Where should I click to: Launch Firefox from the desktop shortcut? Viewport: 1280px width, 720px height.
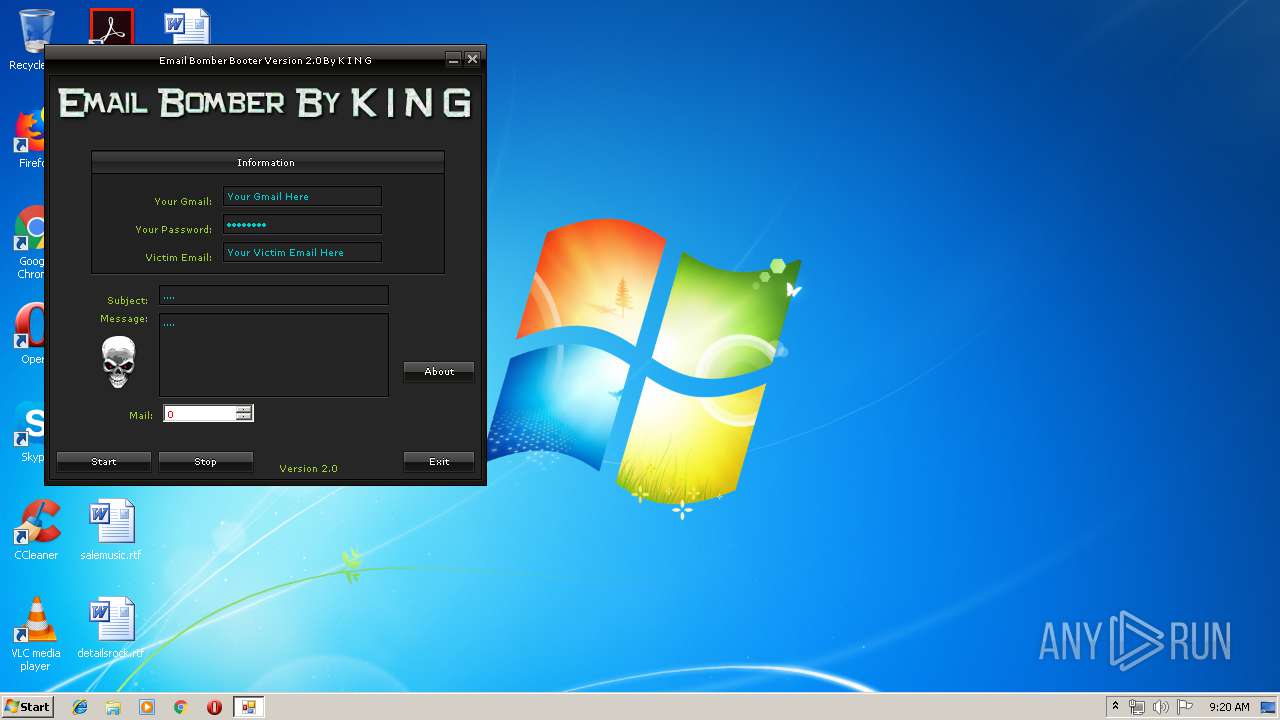30,138
